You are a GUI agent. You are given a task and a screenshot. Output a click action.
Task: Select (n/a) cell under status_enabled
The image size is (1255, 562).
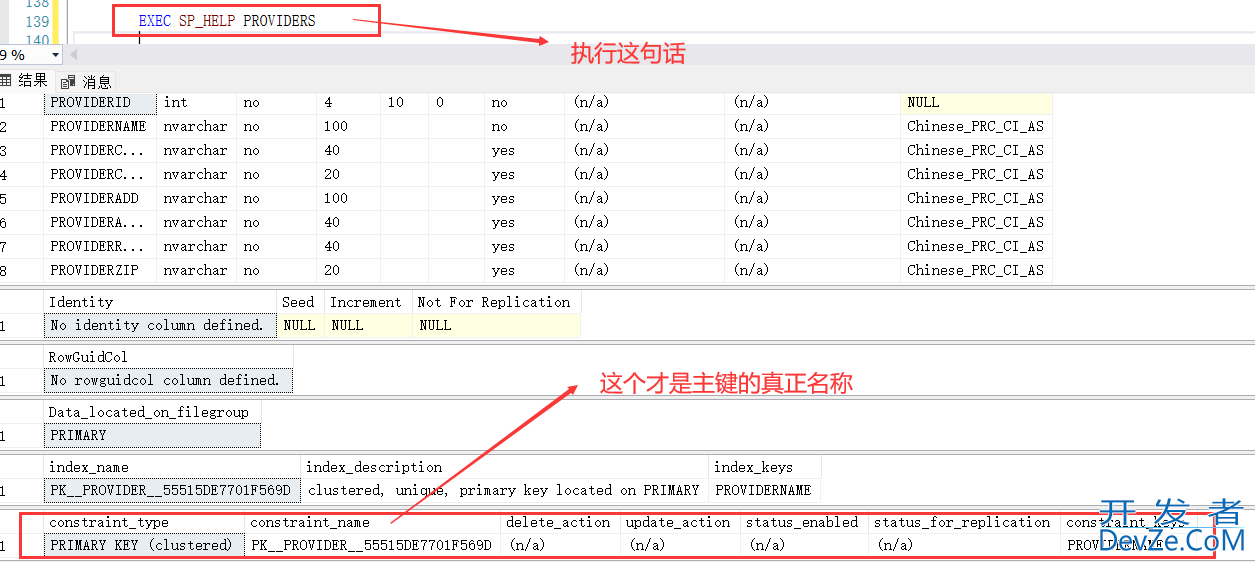pos(804,545)
